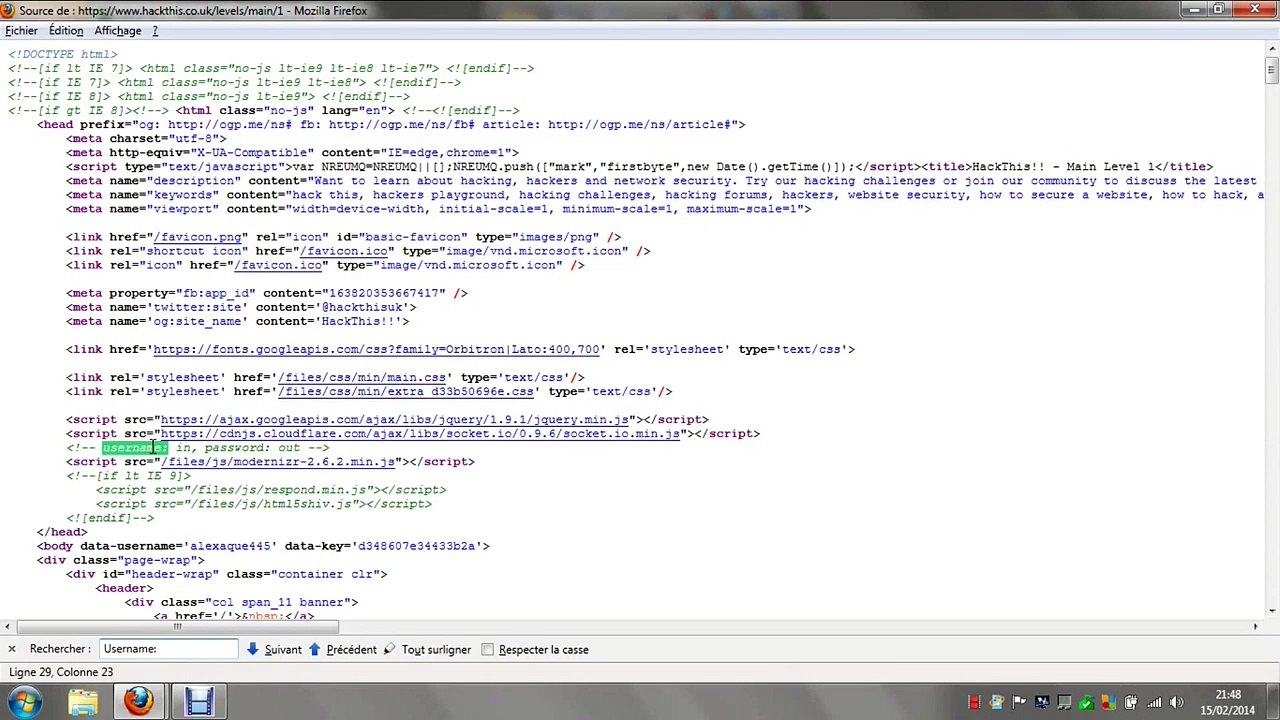Open the /favicon.png link
1280x720 pixels.
[197, 237]
